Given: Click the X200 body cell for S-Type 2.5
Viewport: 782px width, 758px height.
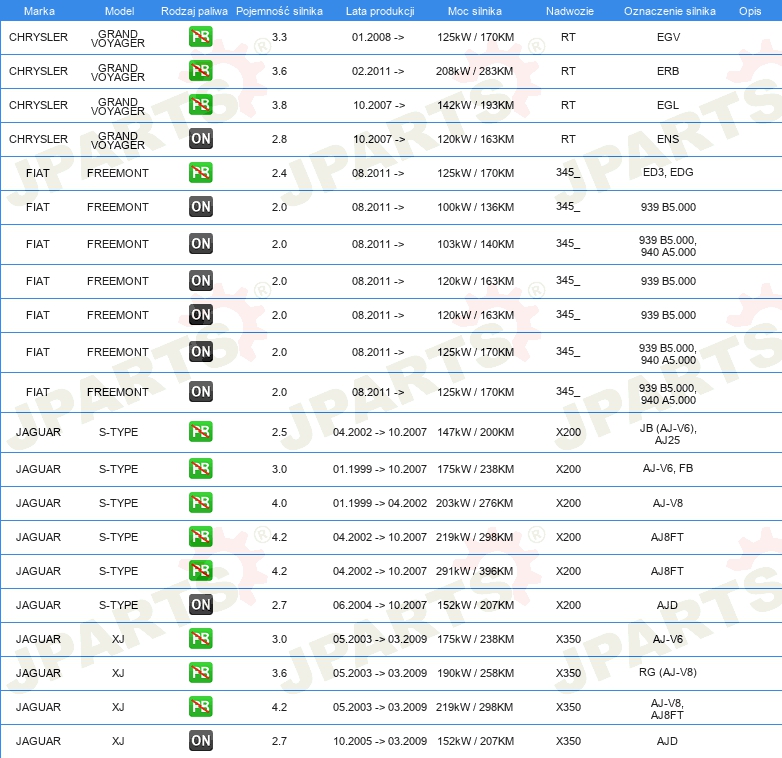Looking at the screenshot, I should [x=569, y=432].
